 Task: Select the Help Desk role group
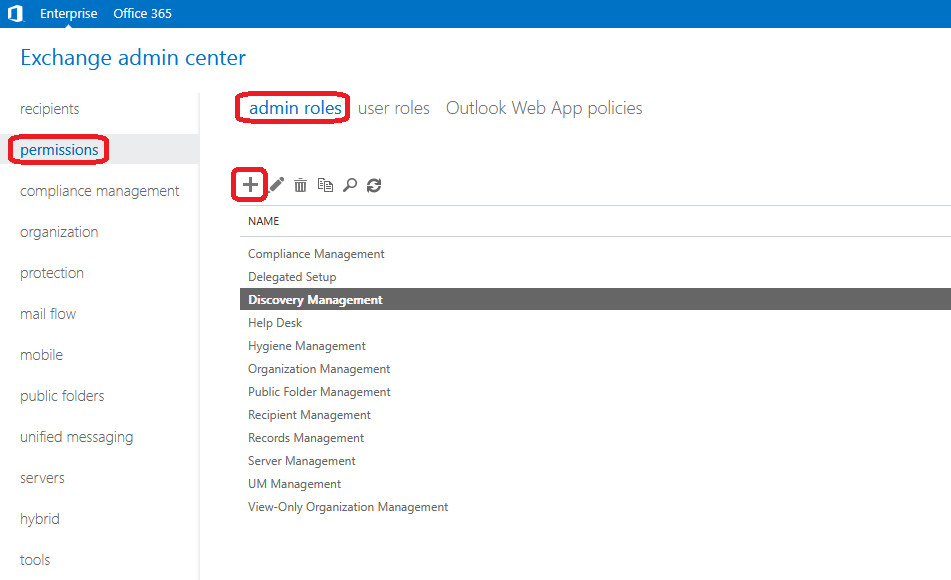point(275,323)
